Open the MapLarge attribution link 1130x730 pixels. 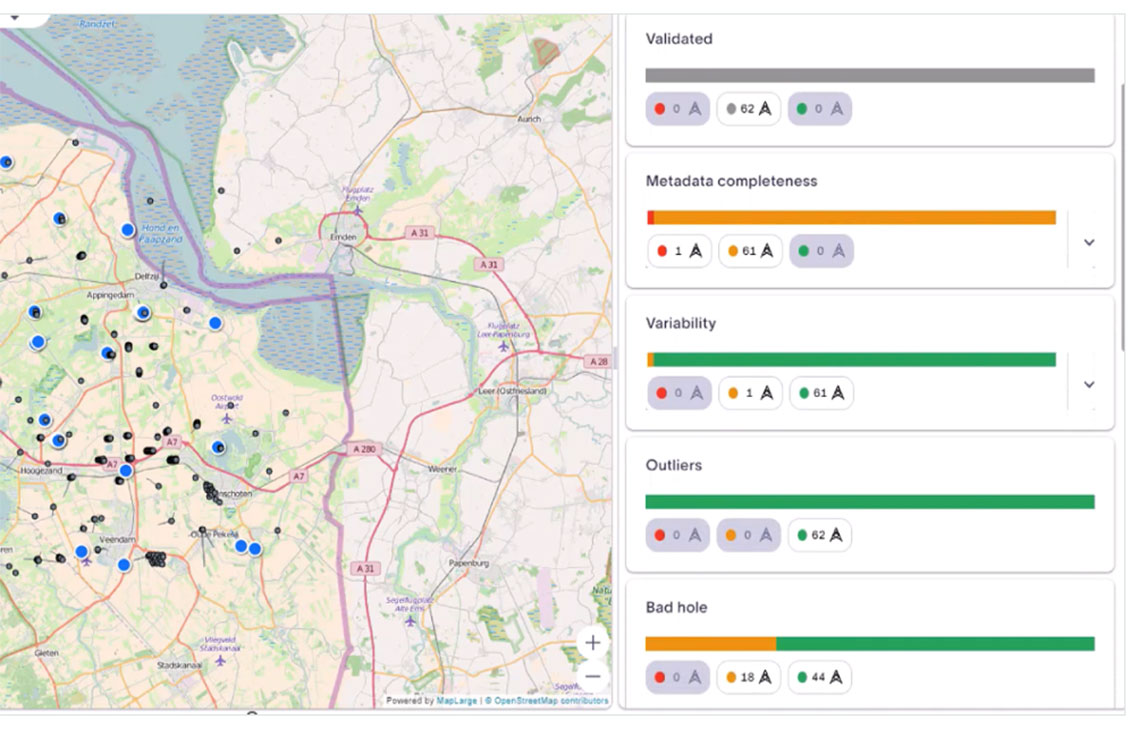pyautogui.click(x=456, y=701)
